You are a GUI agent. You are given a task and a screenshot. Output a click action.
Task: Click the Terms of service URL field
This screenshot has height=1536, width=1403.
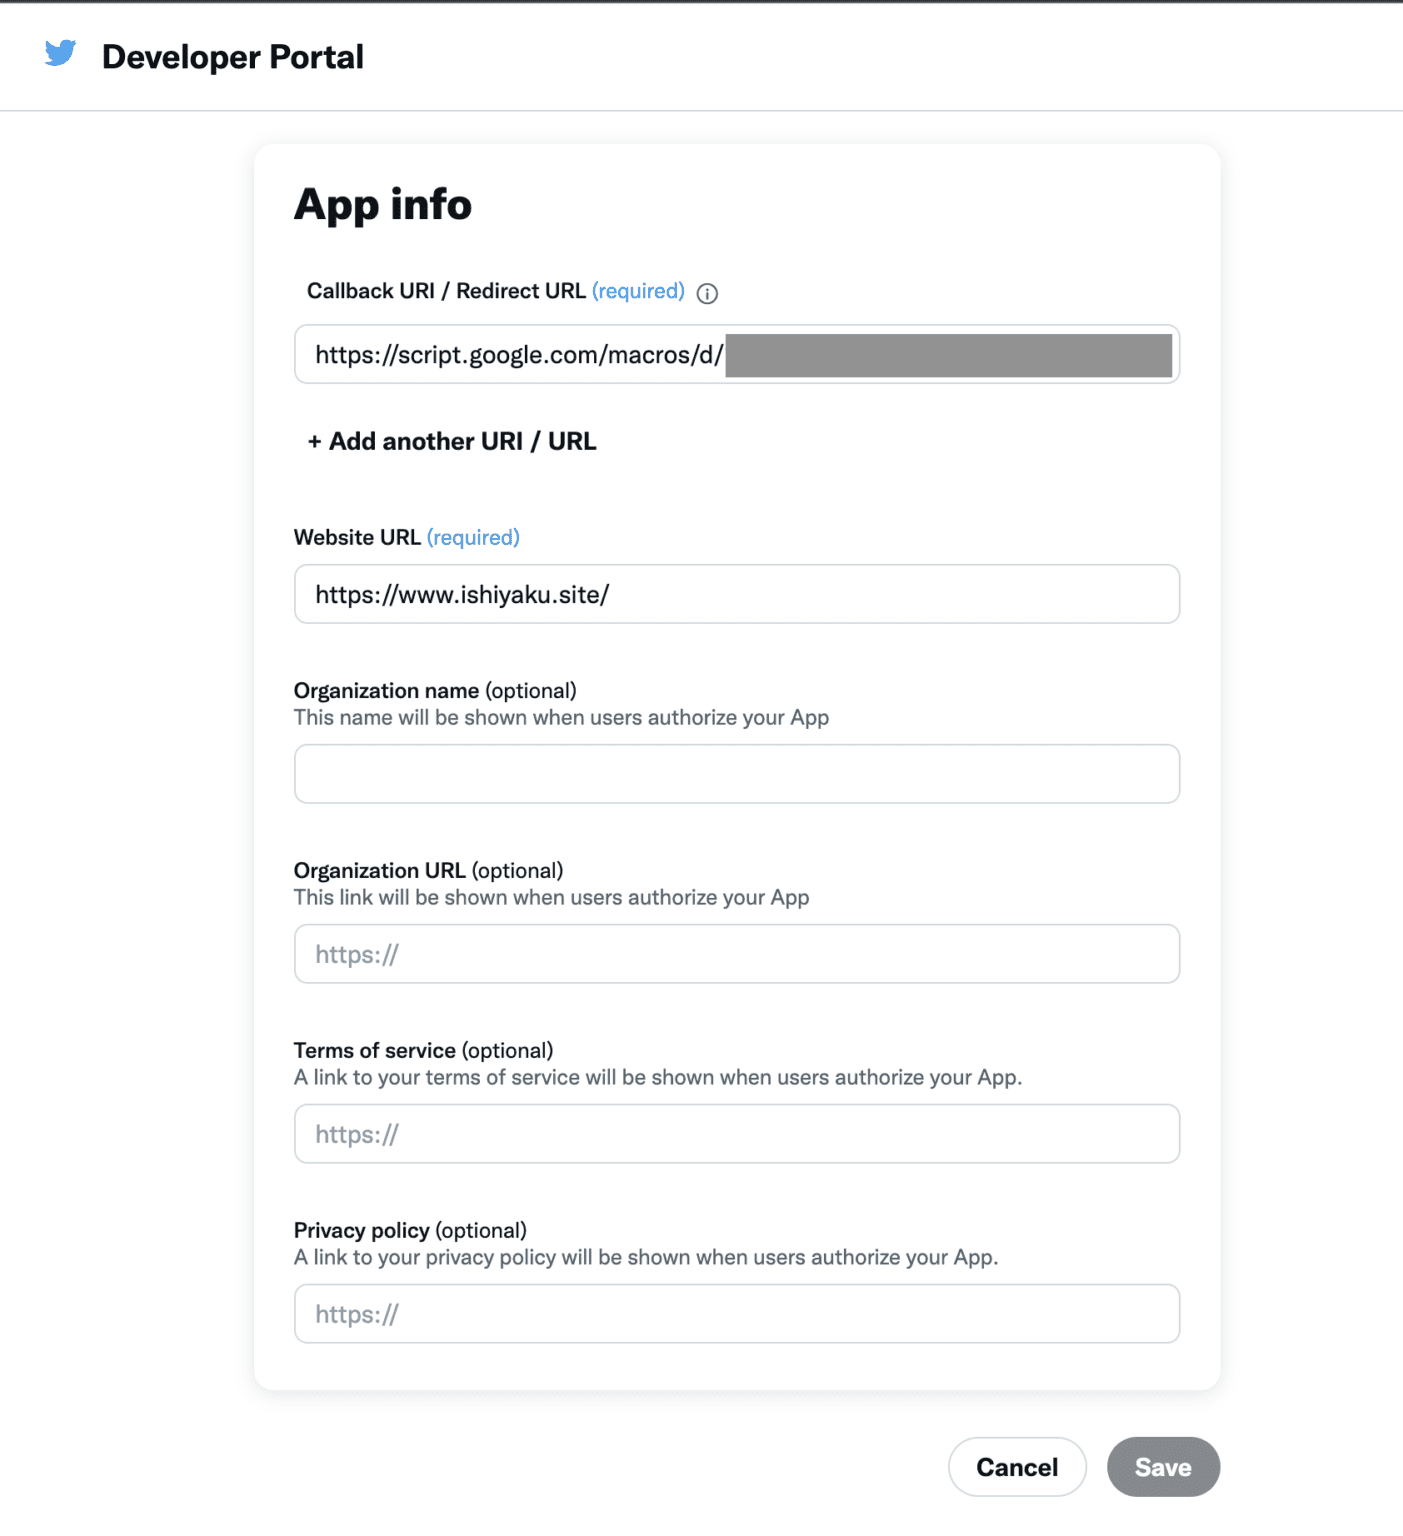point(737,1134)
